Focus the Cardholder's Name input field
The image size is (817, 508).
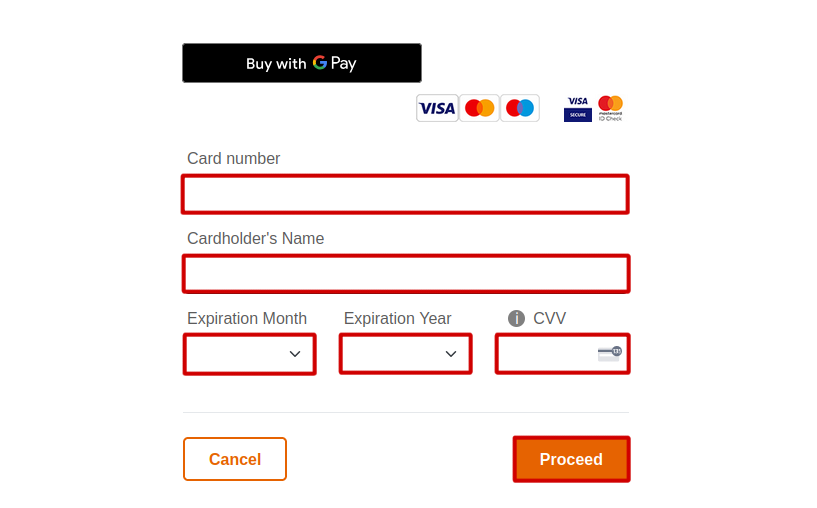tap(405, 274)
